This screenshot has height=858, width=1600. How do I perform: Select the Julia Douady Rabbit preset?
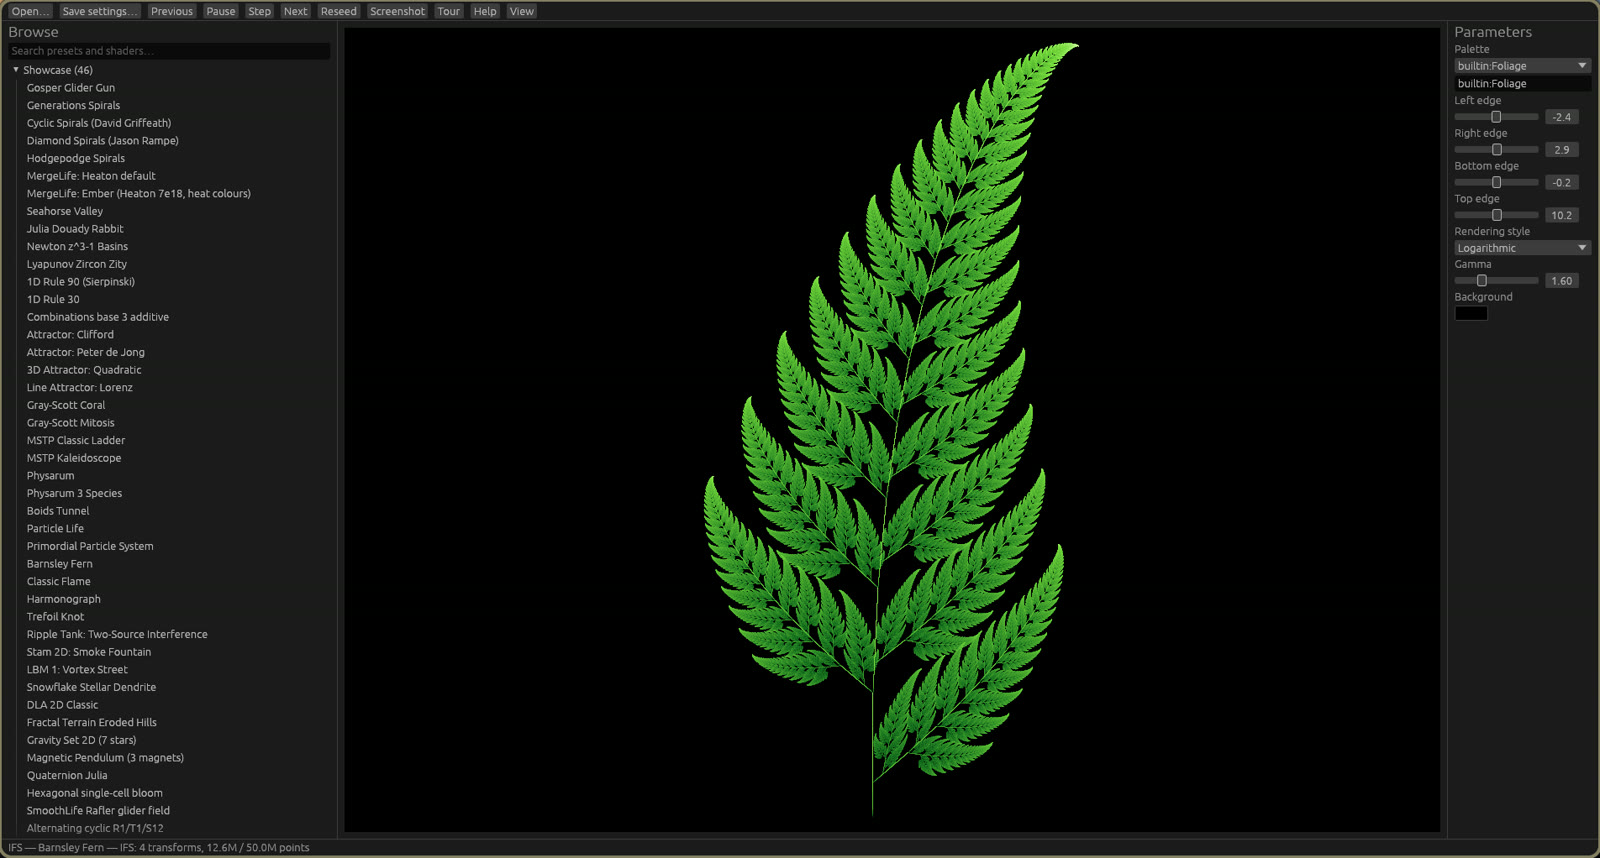coord(75,229)
